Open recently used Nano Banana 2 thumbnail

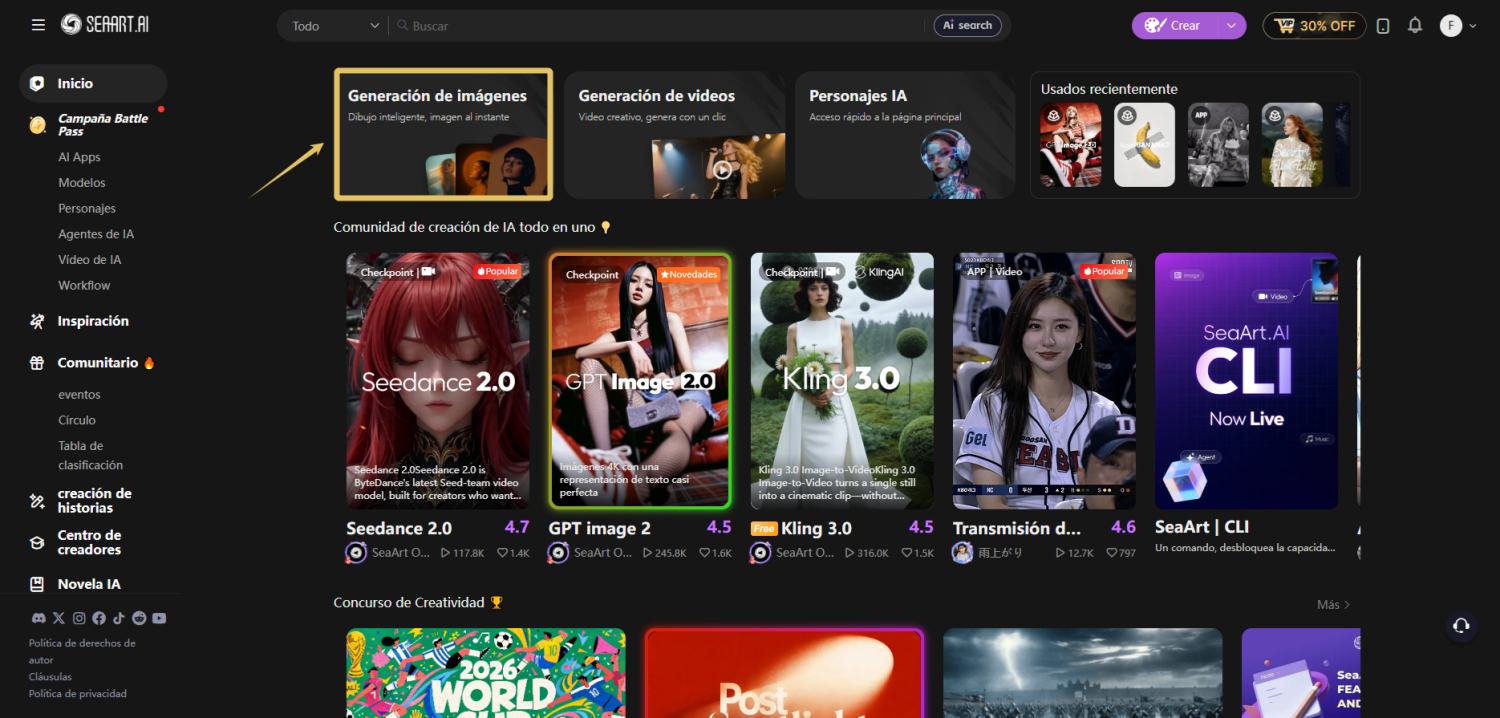click(1144, 145)
